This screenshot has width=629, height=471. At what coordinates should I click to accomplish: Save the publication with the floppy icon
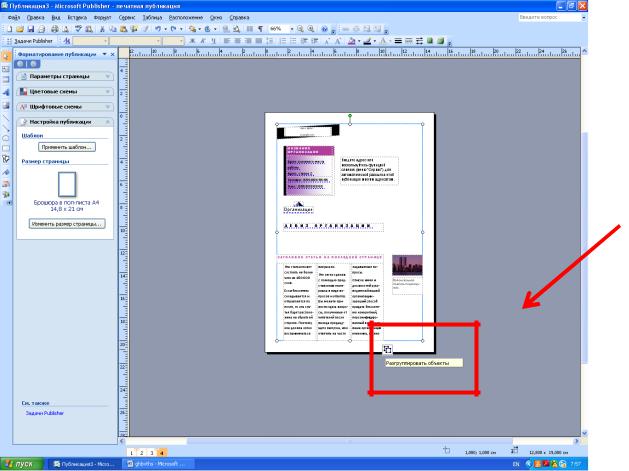click(x=30, y=29)
